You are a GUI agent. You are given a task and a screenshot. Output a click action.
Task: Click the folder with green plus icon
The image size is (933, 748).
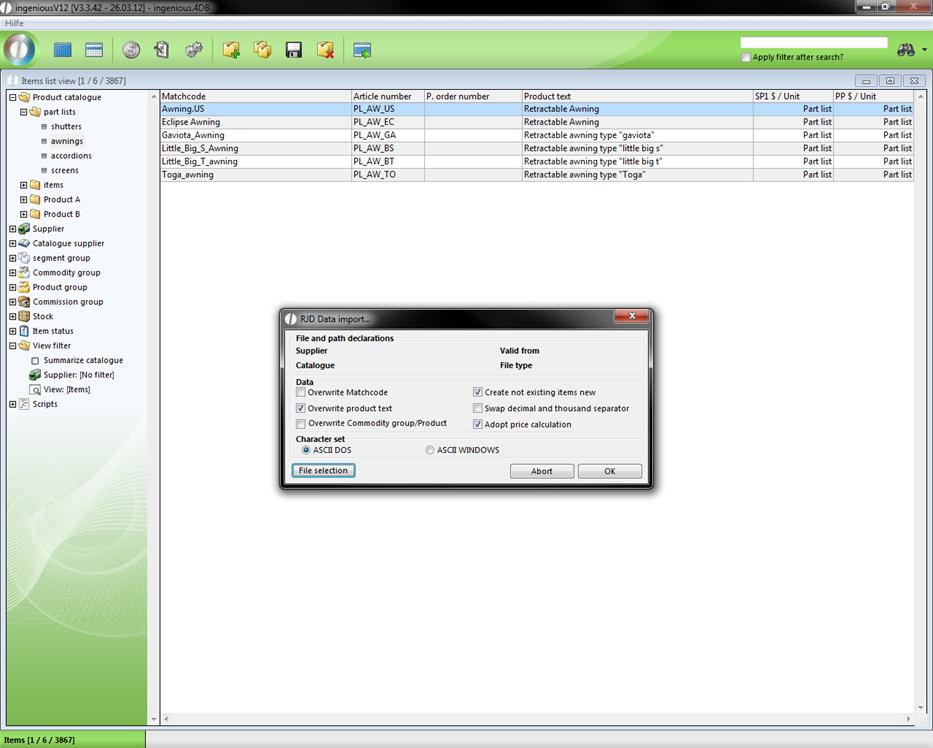click(x=231, y=50)
